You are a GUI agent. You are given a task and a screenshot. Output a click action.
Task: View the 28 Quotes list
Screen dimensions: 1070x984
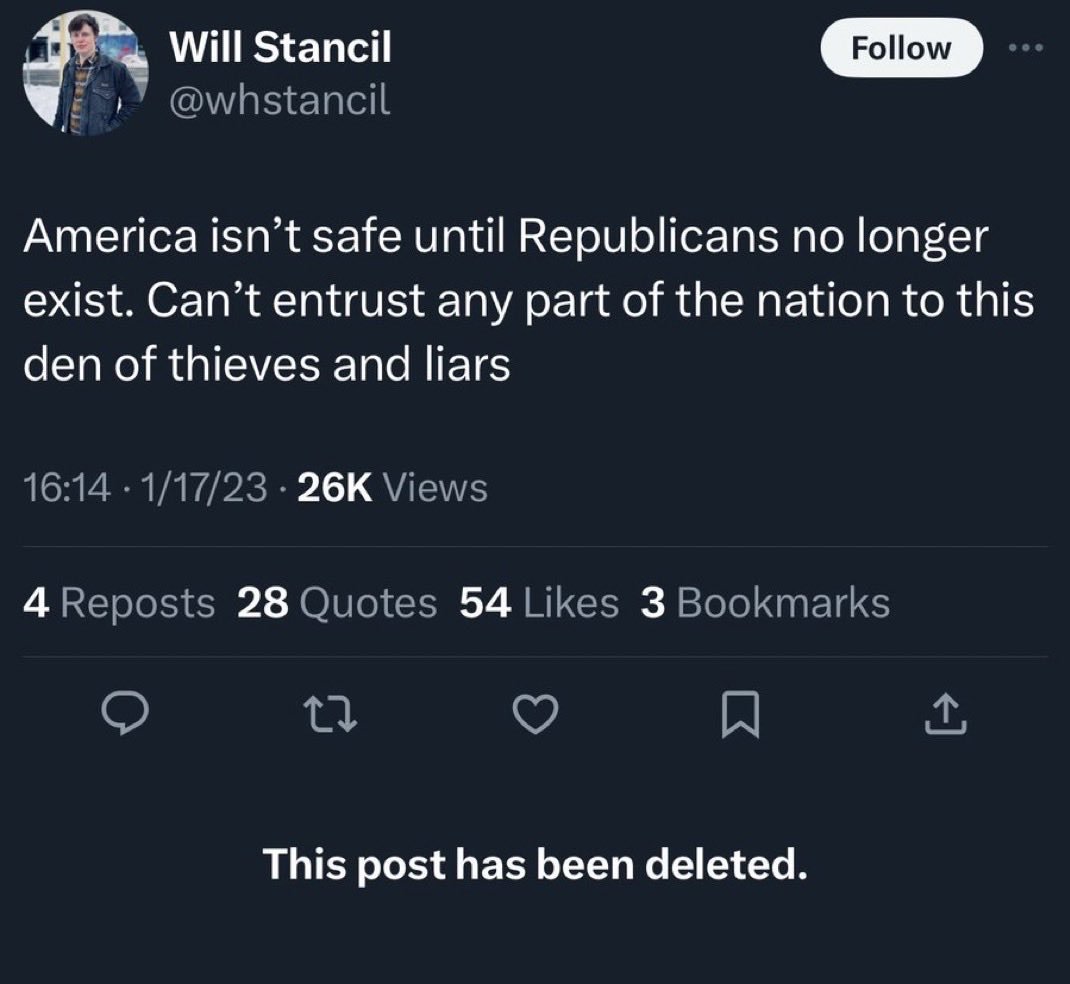[x=337, y=603]
